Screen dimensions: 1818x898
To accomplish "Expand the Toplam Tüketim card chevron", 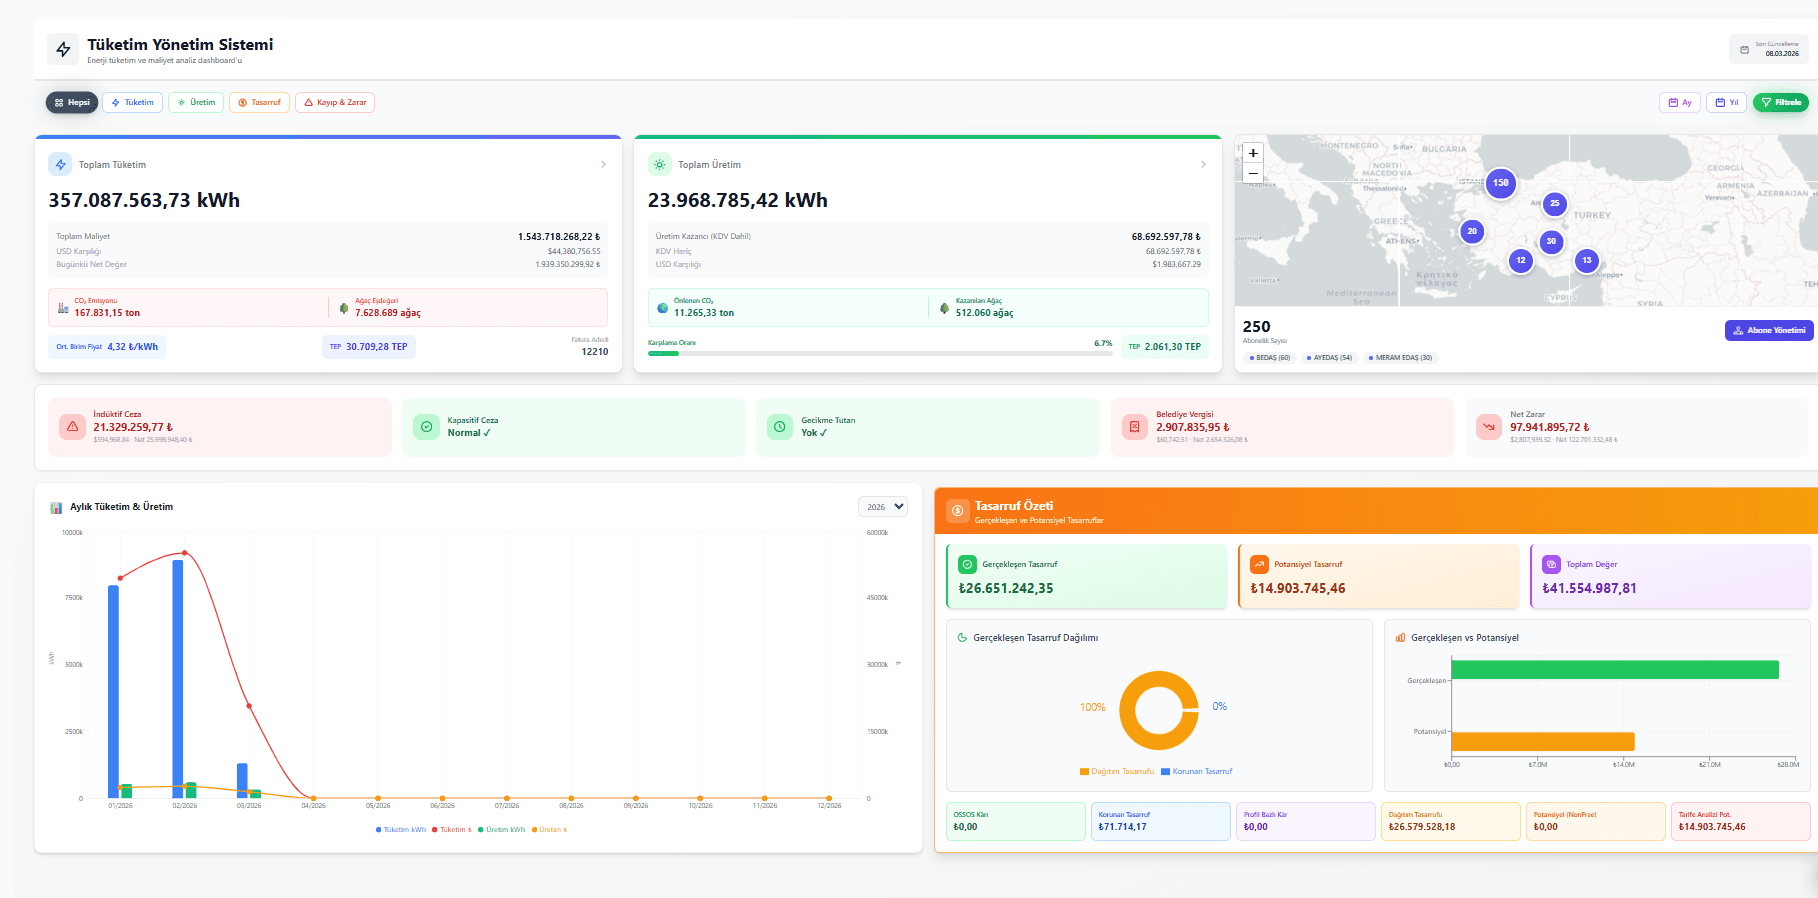I will 603,164.
